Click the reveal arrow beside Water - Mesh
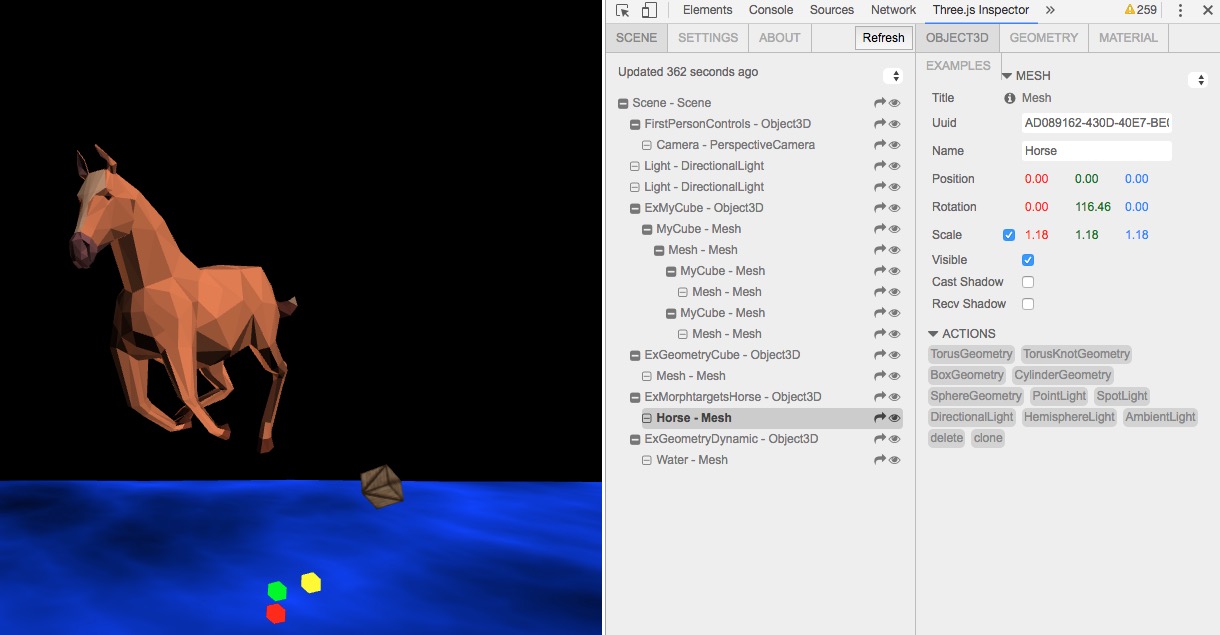Viewport: 1220px width, 635px height. [x=879, y=459]
